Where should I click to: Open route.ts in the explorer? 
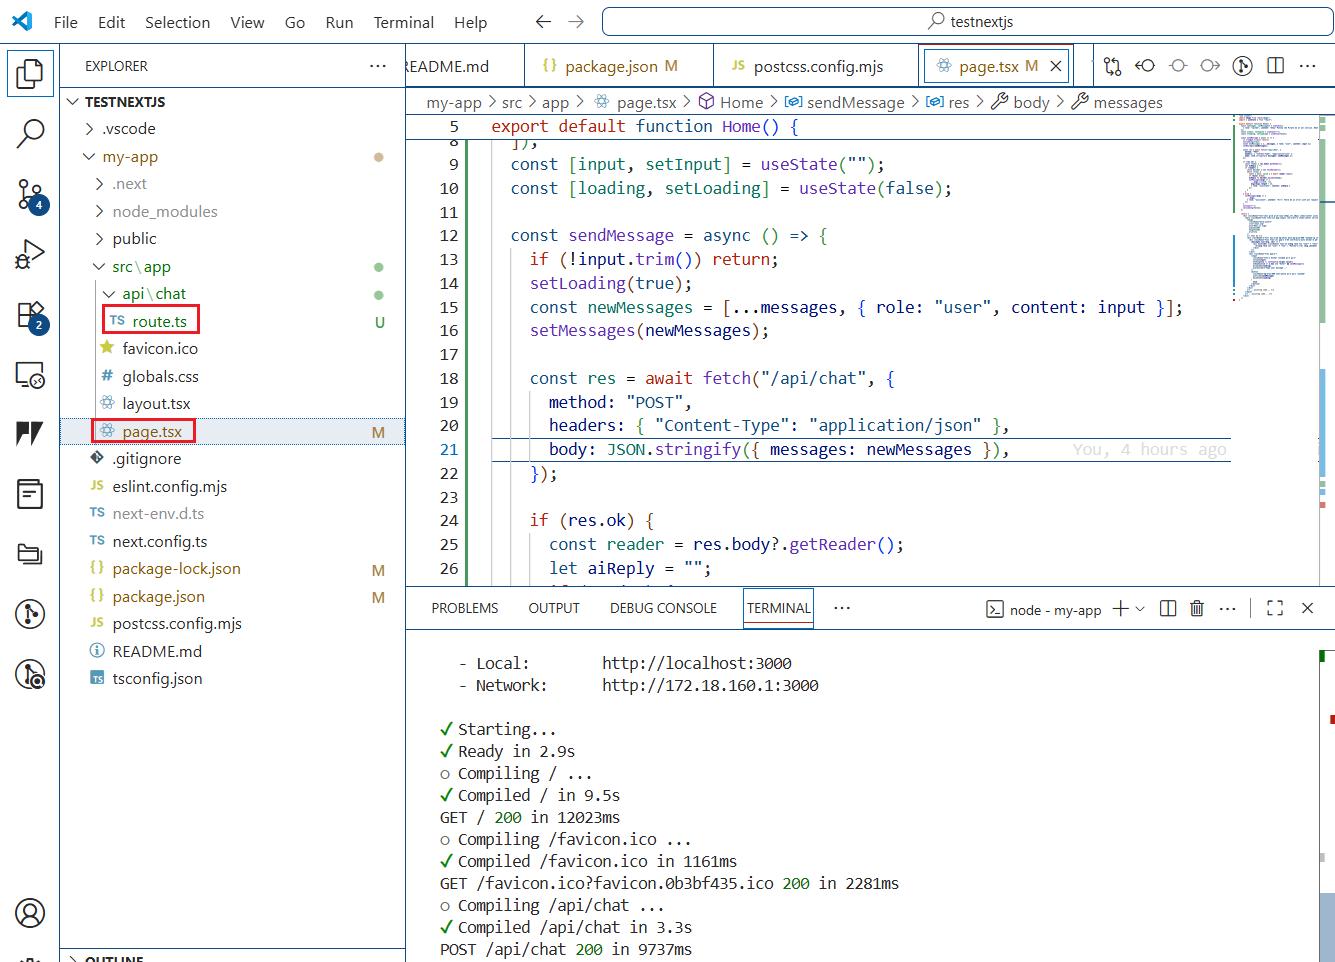(x=232, y=322)
